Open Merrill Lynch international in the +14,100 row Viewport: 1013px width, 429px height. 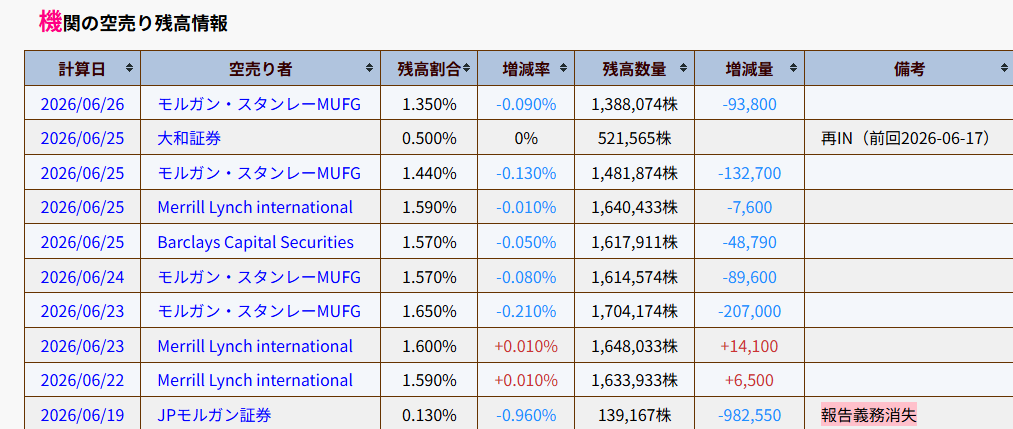tap(255, 346)
